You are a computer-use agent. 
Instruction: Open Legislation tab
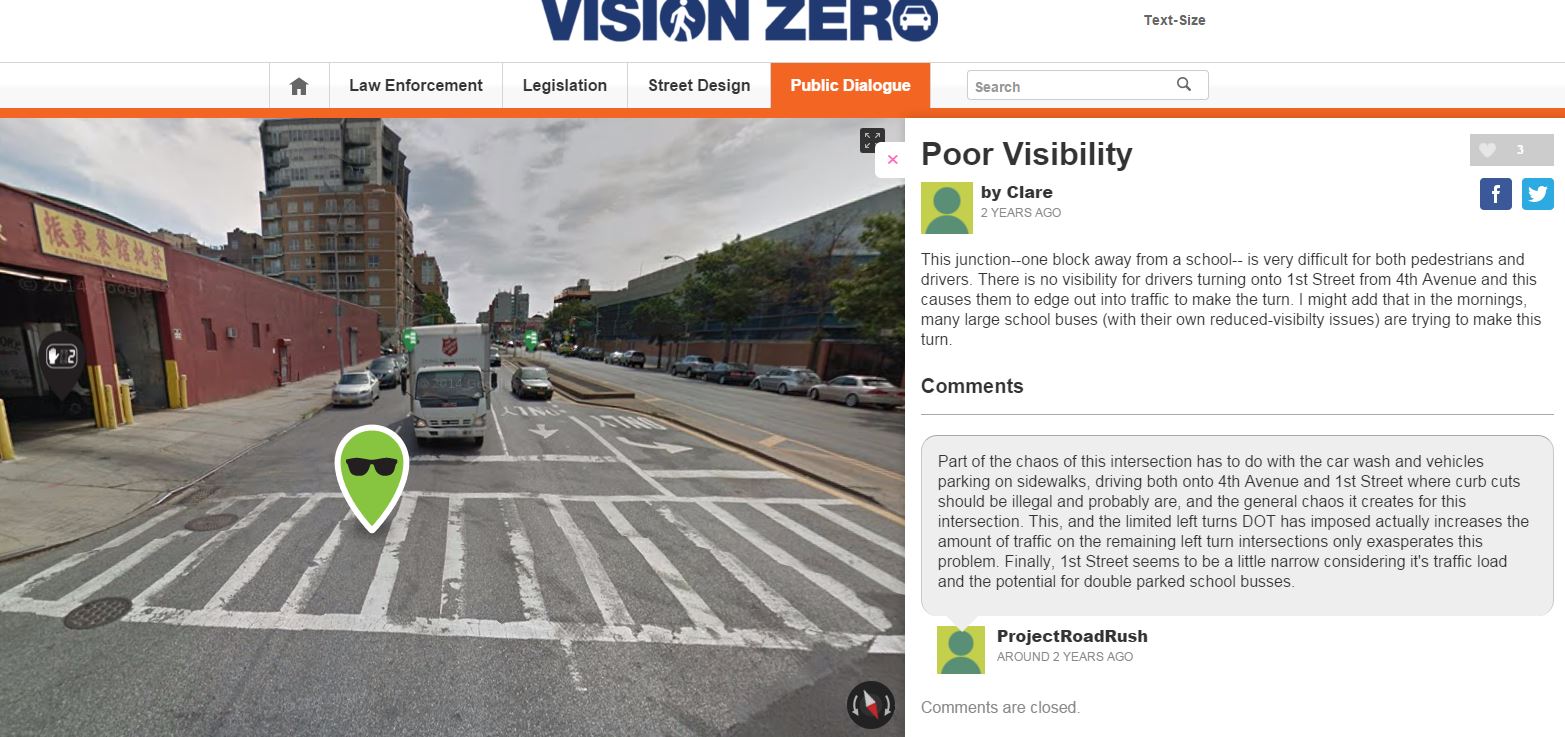point(564,86)
